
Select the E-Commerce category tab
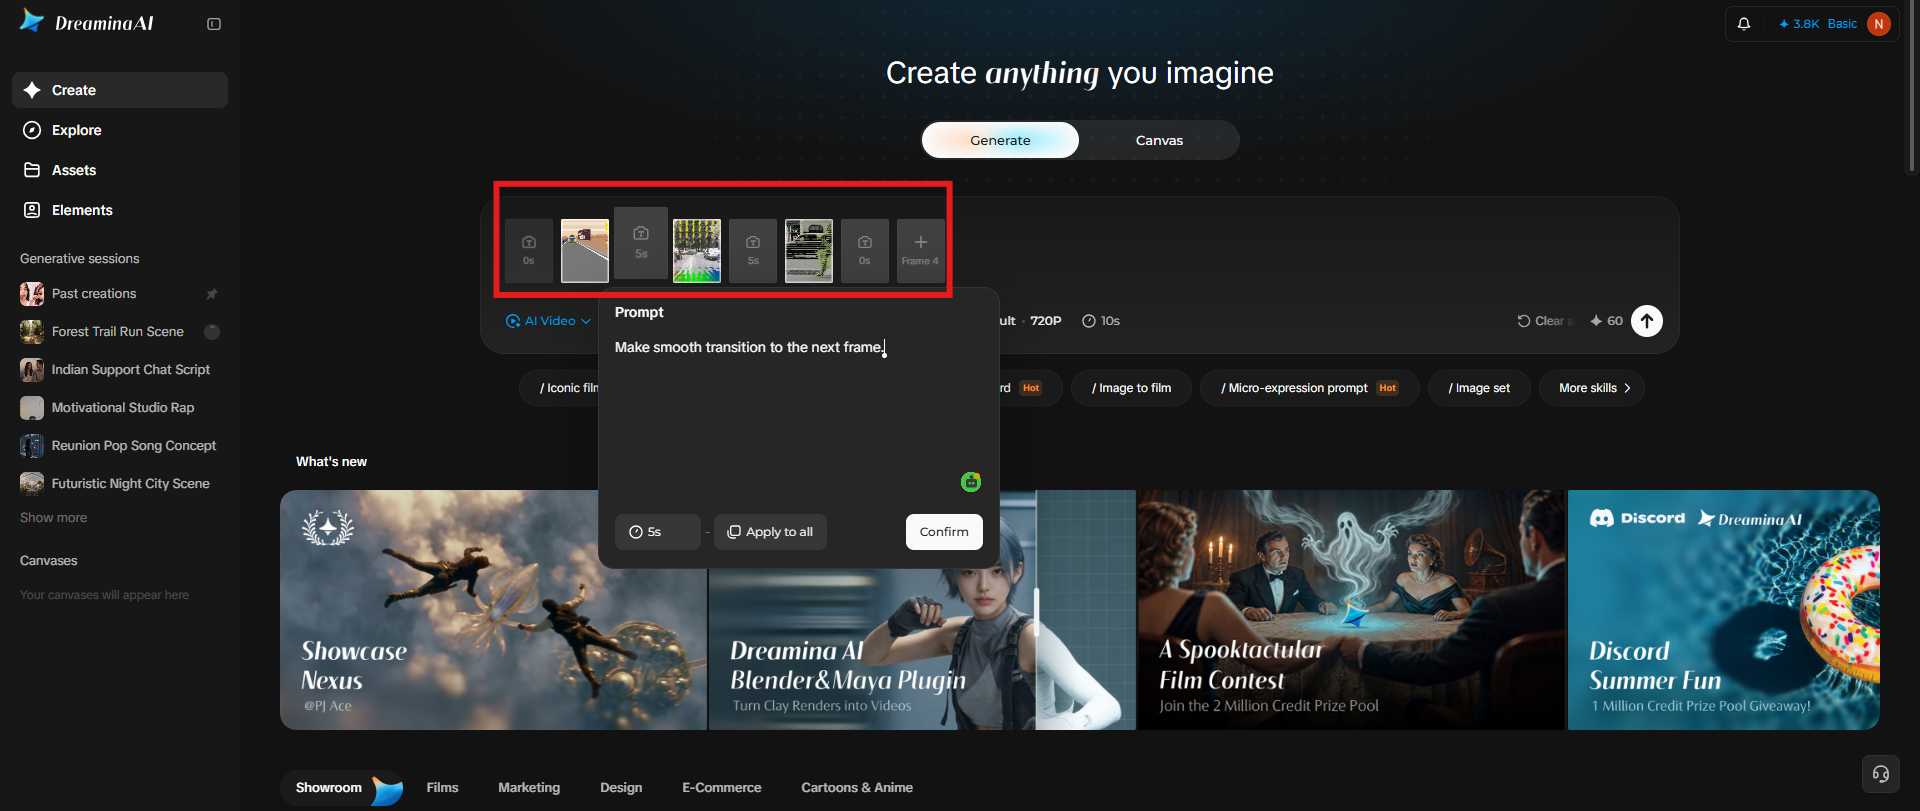click(722, 788)
